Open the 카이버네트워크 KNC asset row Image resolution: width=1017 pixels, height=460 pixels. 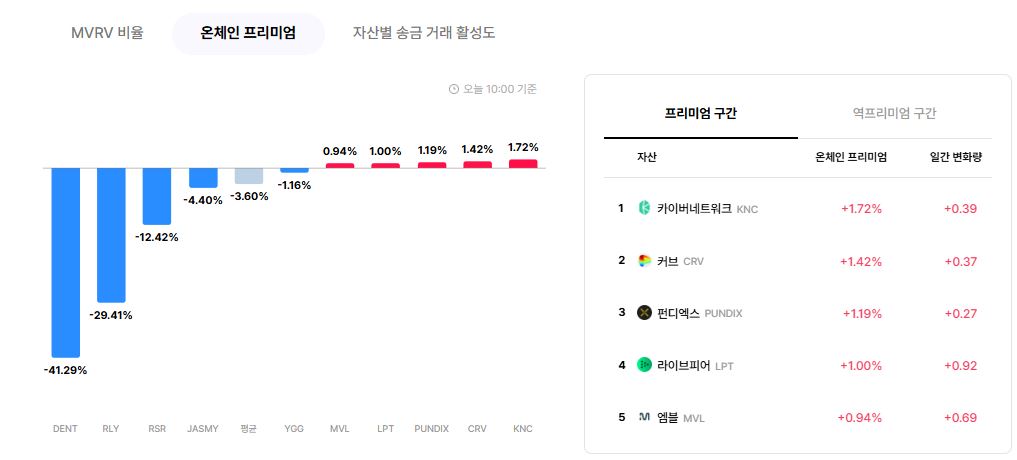pos(798,209)
